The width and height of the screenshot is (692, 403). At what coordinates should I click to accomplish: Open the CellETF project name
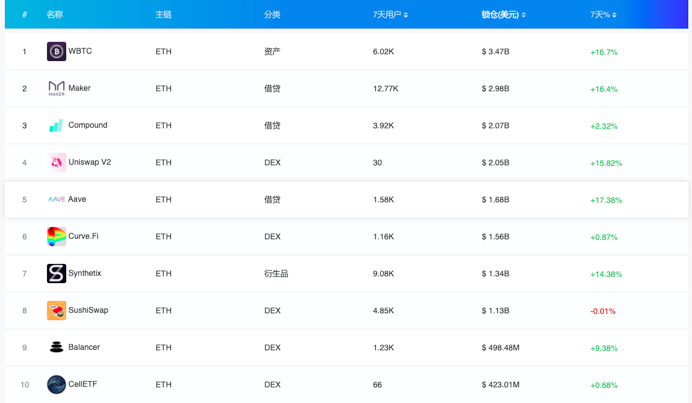(x=83, y=384)
